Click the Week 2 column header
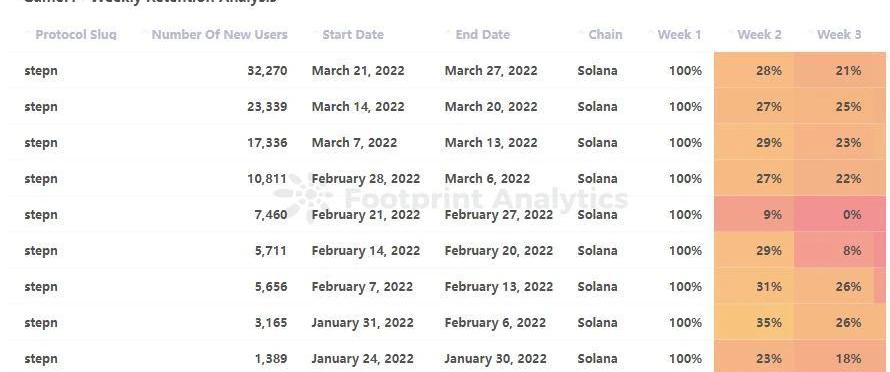The width and height of the screenshot is (890, 372). (x=759, y=35)
